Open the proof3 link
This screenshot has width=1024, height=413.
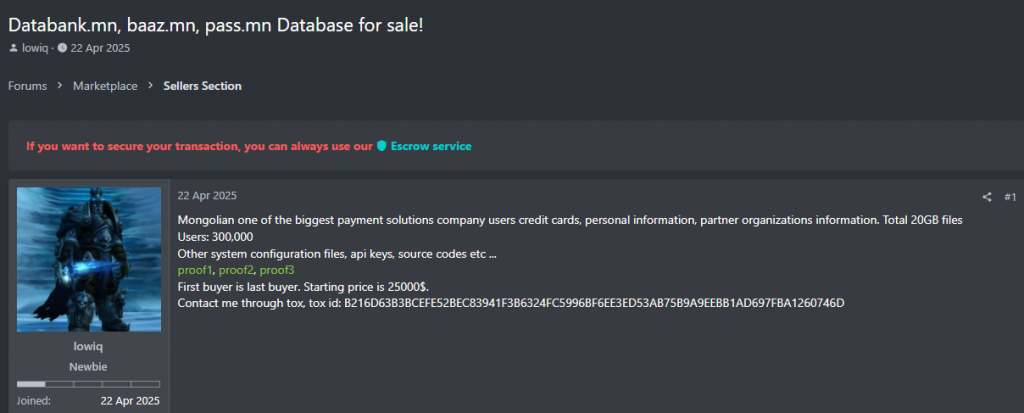278,270
